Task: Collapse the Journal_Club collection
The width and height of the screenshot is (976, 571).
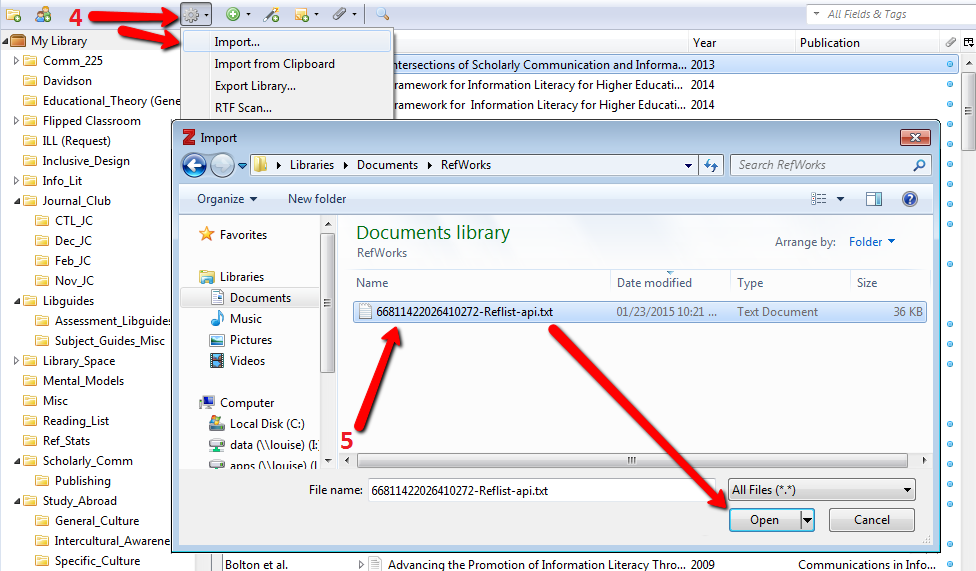Action: coord(16,201)
